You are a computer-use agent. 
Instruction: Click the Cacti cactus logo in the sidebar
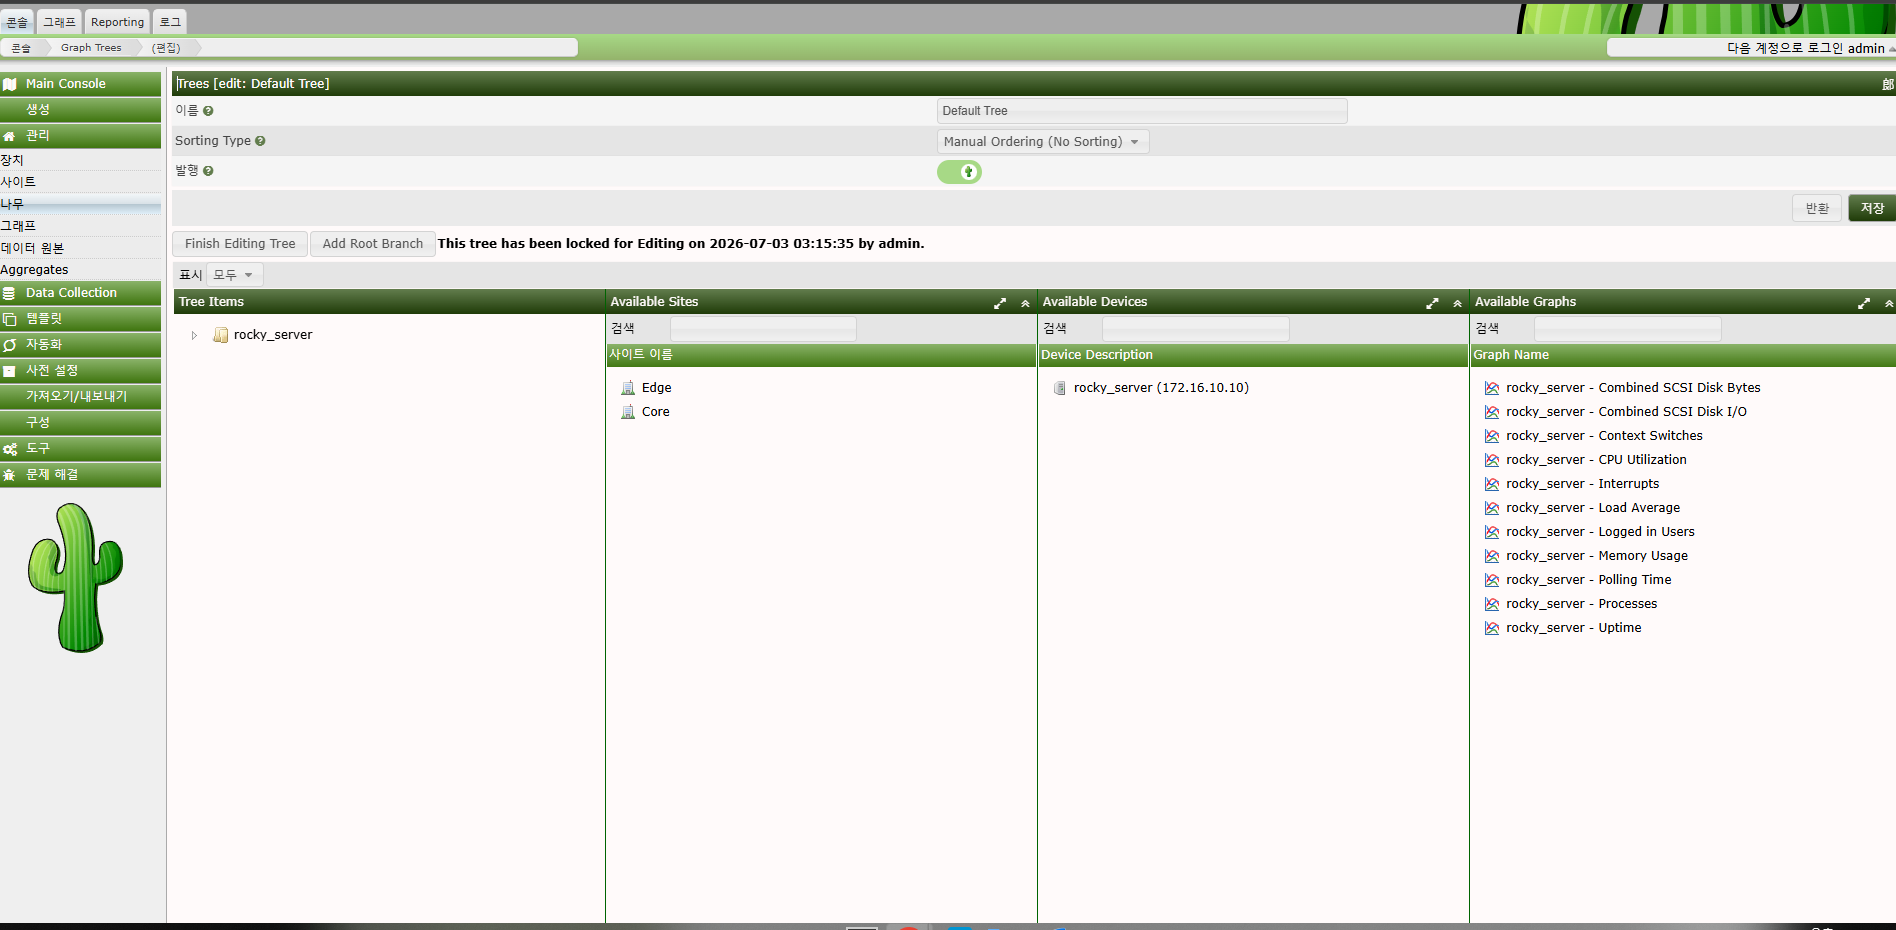(76, 578)
